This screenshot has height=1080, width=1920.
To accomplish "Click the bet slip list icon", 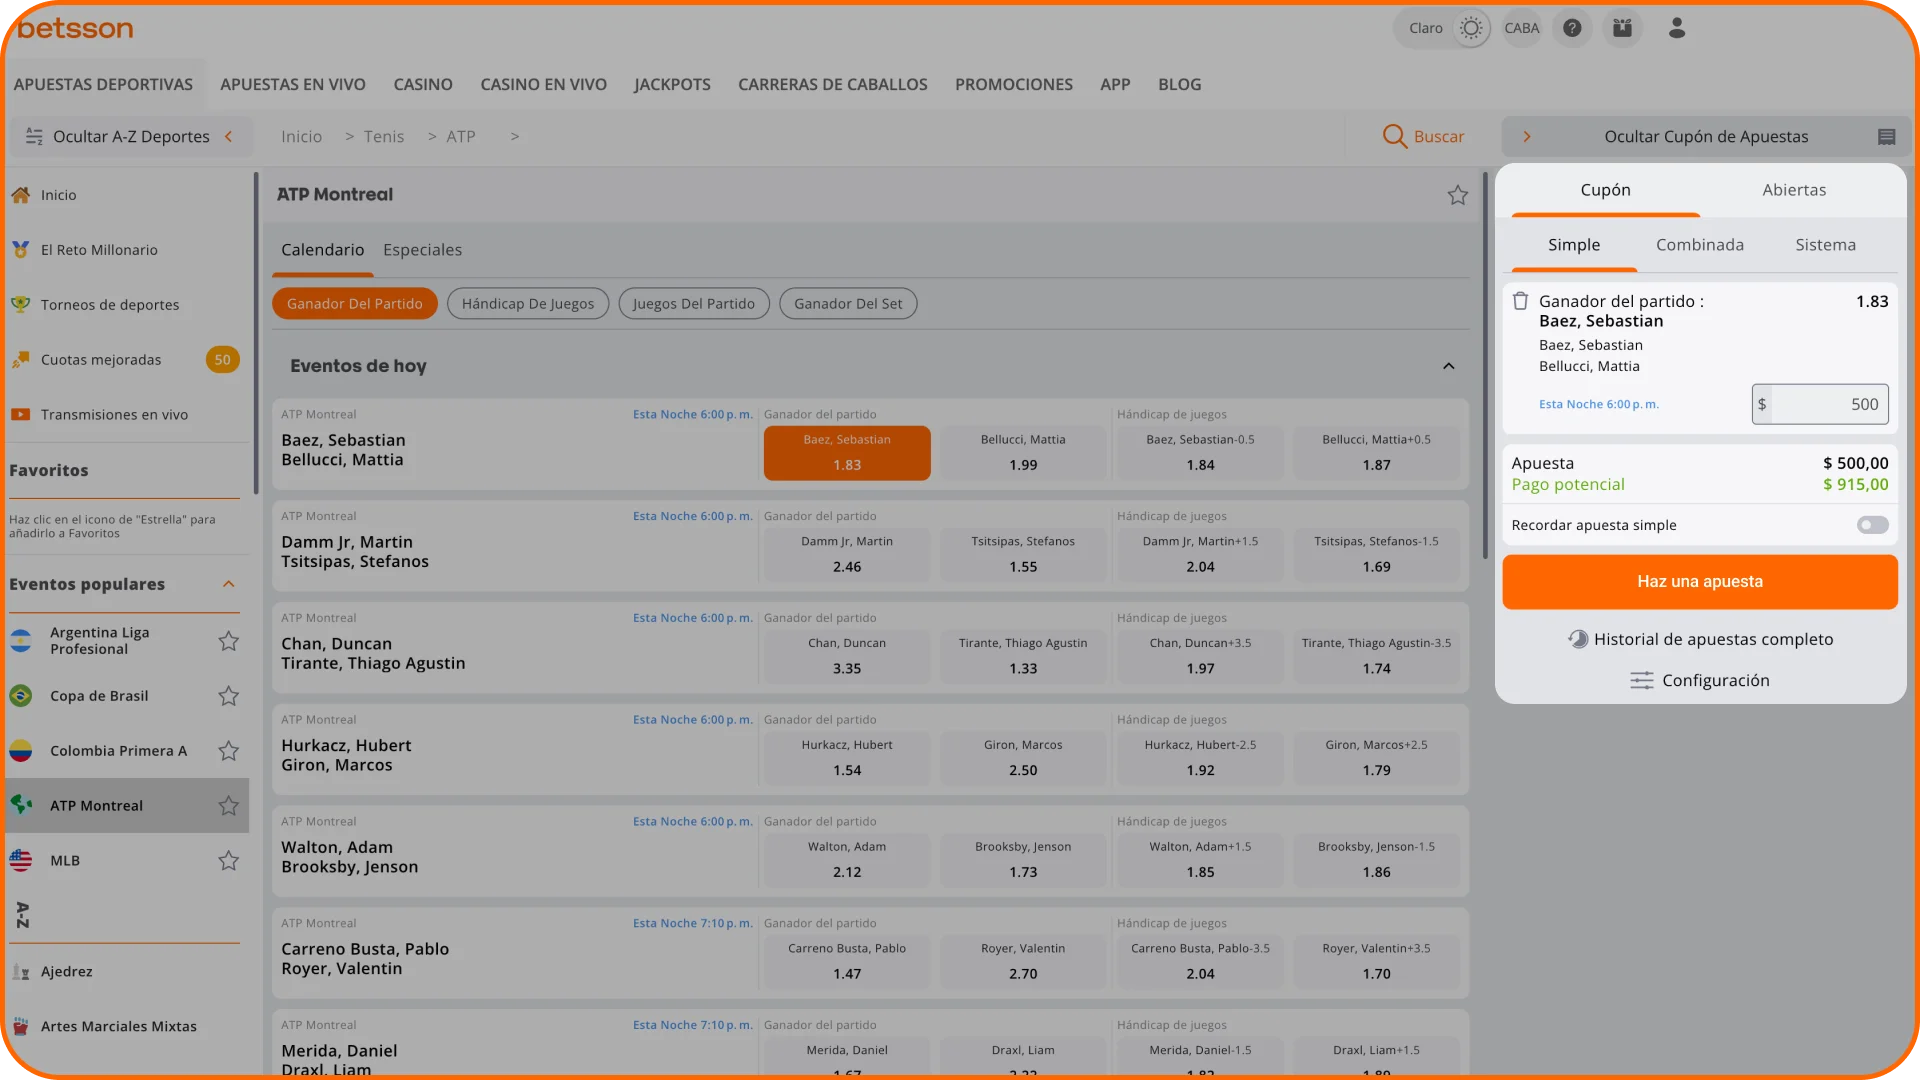I will 1886,137.
